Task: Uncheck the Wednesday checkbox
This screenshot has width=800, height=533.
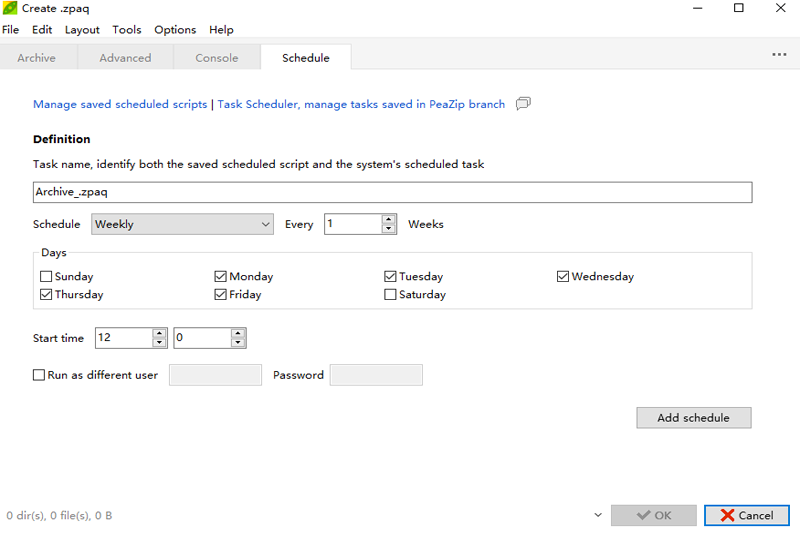Action: [x=563, y=277]
